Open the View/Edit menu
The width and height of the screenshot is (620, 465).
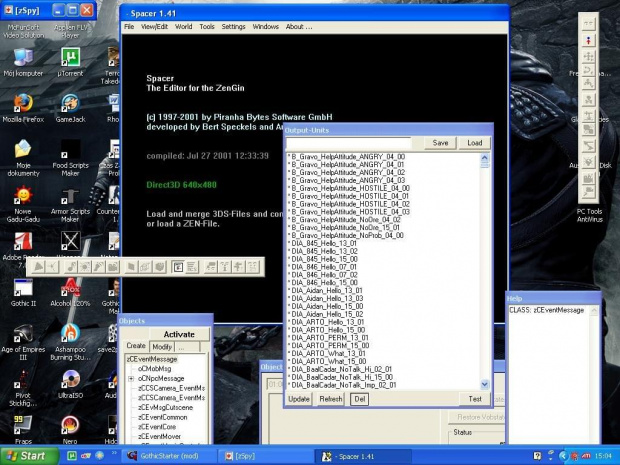[x=154, y=26]
